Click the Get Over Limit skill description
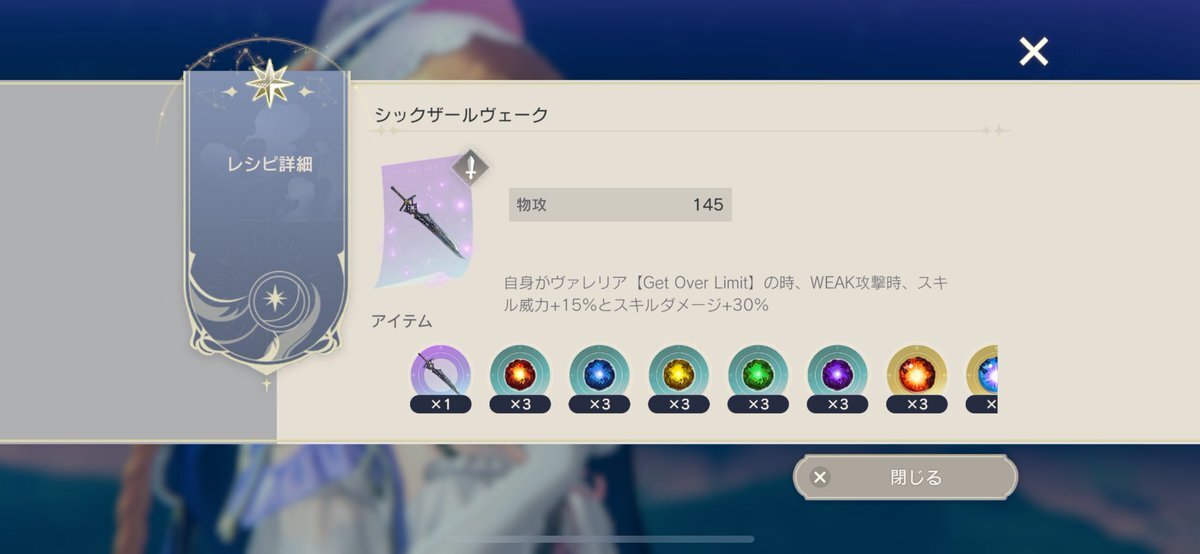The image size is (1200, 554). [726, 294]
